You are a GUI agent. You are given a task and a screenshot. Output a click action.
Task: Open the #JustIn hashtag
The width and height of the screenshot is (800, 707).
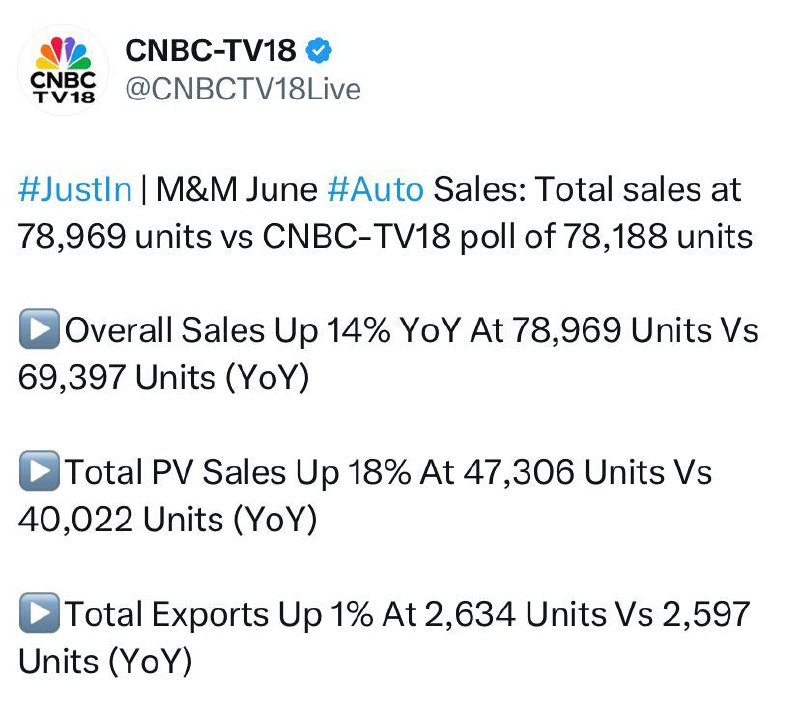pyautogui.click(x=75, y=189)
